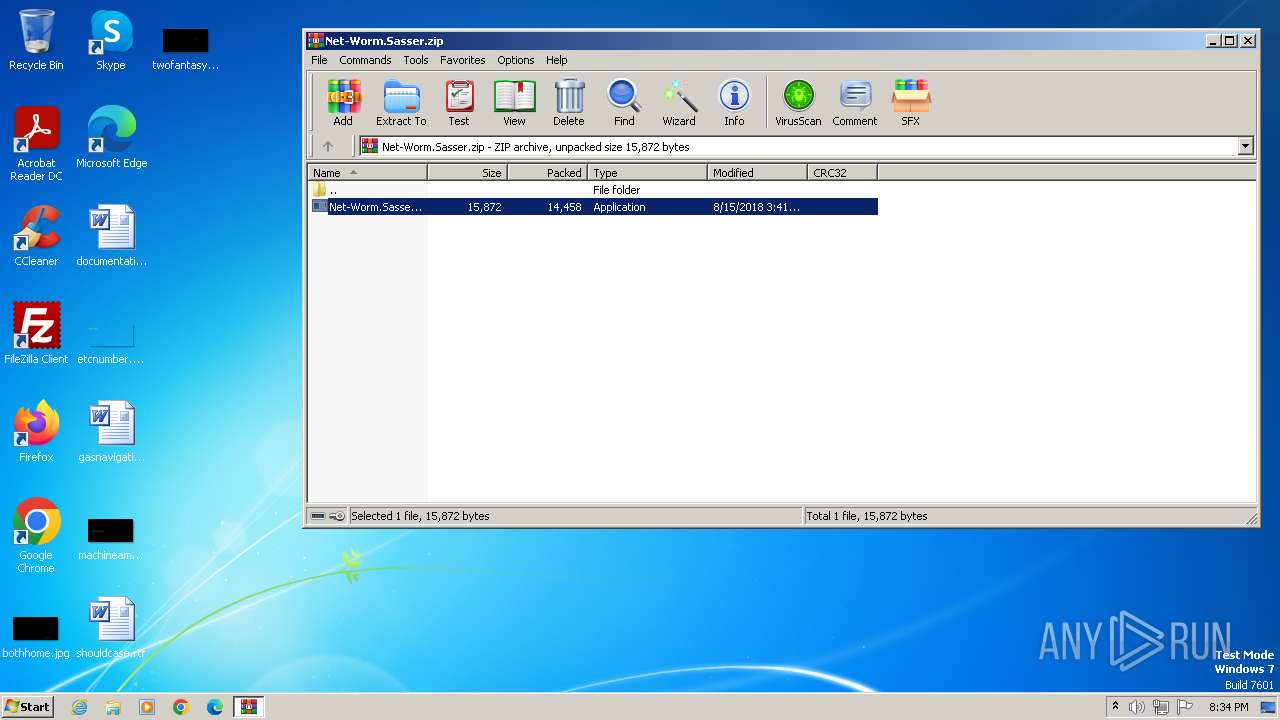This screenshot has width=1280, height=720.
Task: Click the Action Center flag tray icon
Action: pos(1185,707)
